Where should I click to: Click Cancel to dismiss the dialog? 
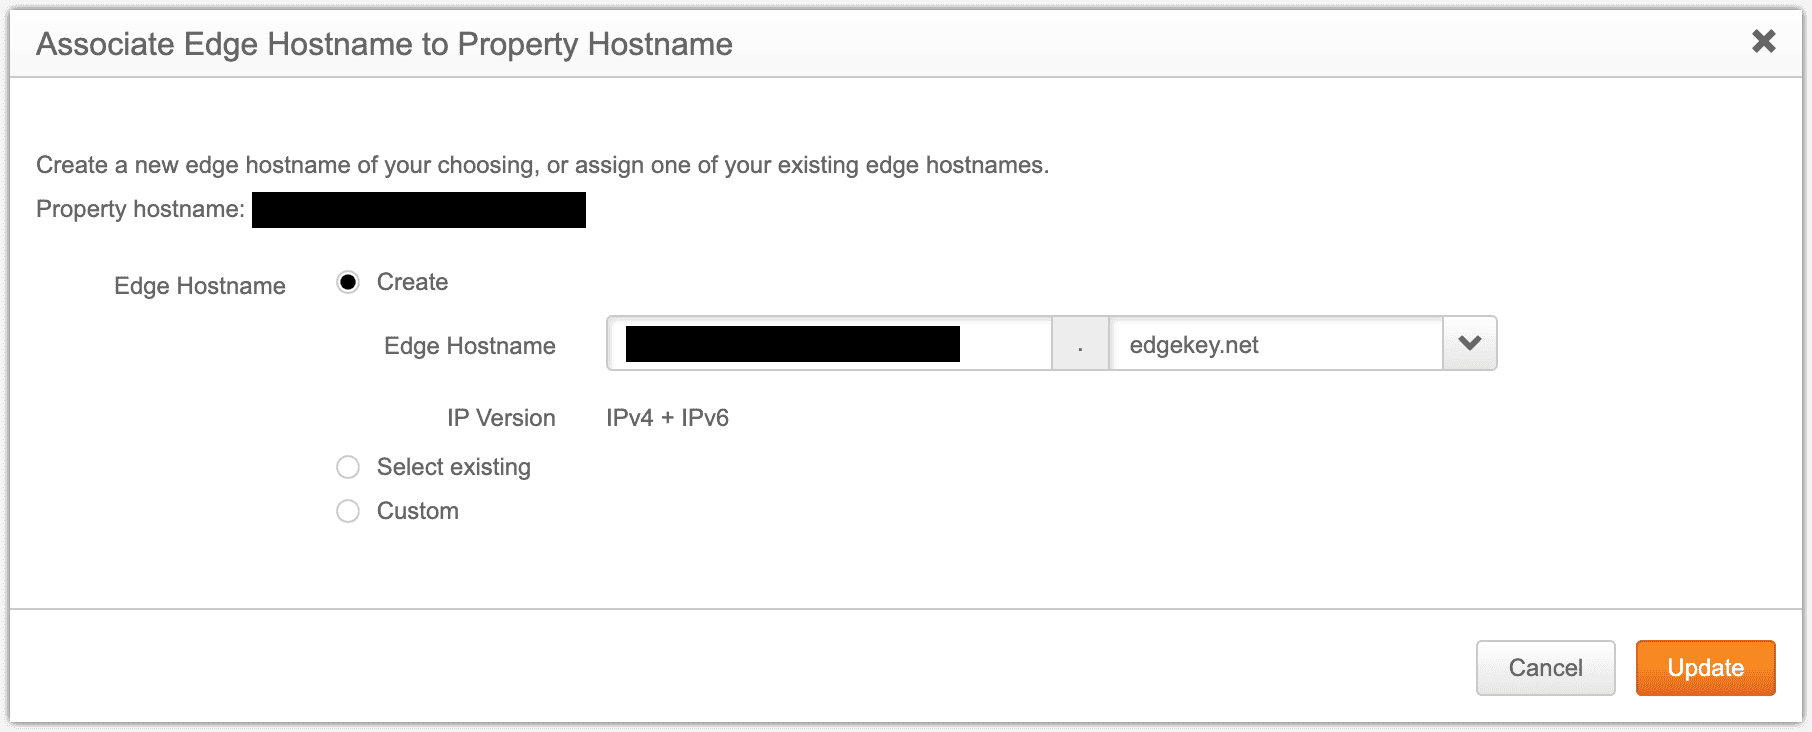click(1544, 667)
